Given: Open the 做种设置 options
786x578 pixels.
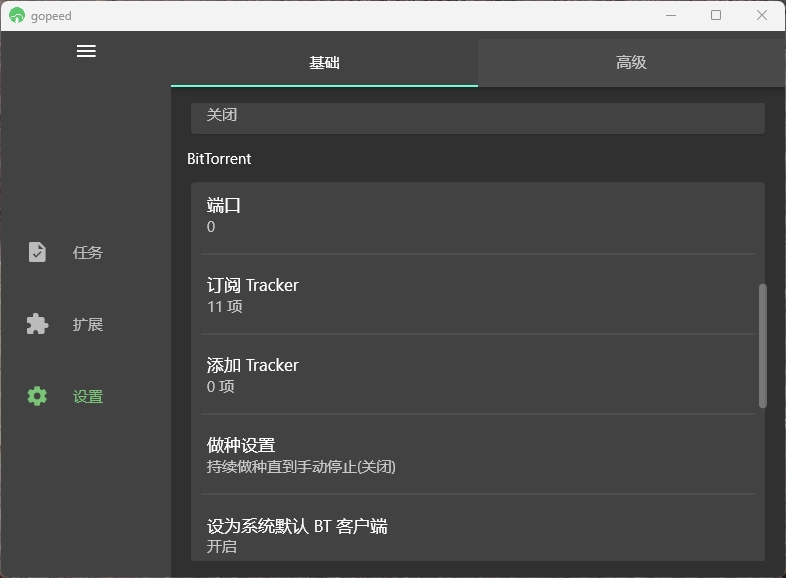Looking at the screenshot, I should (477, 455).
